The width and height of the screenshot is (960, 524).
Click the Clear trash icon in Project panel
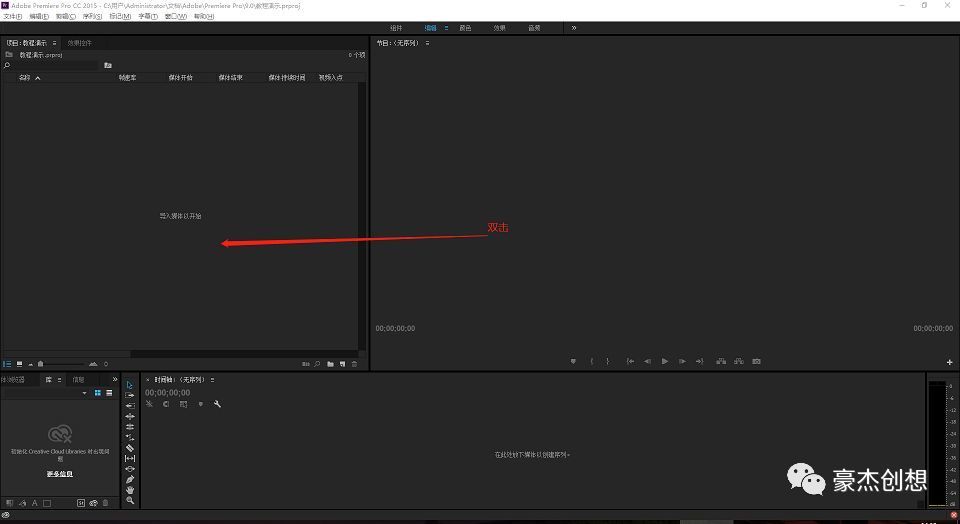354,364
